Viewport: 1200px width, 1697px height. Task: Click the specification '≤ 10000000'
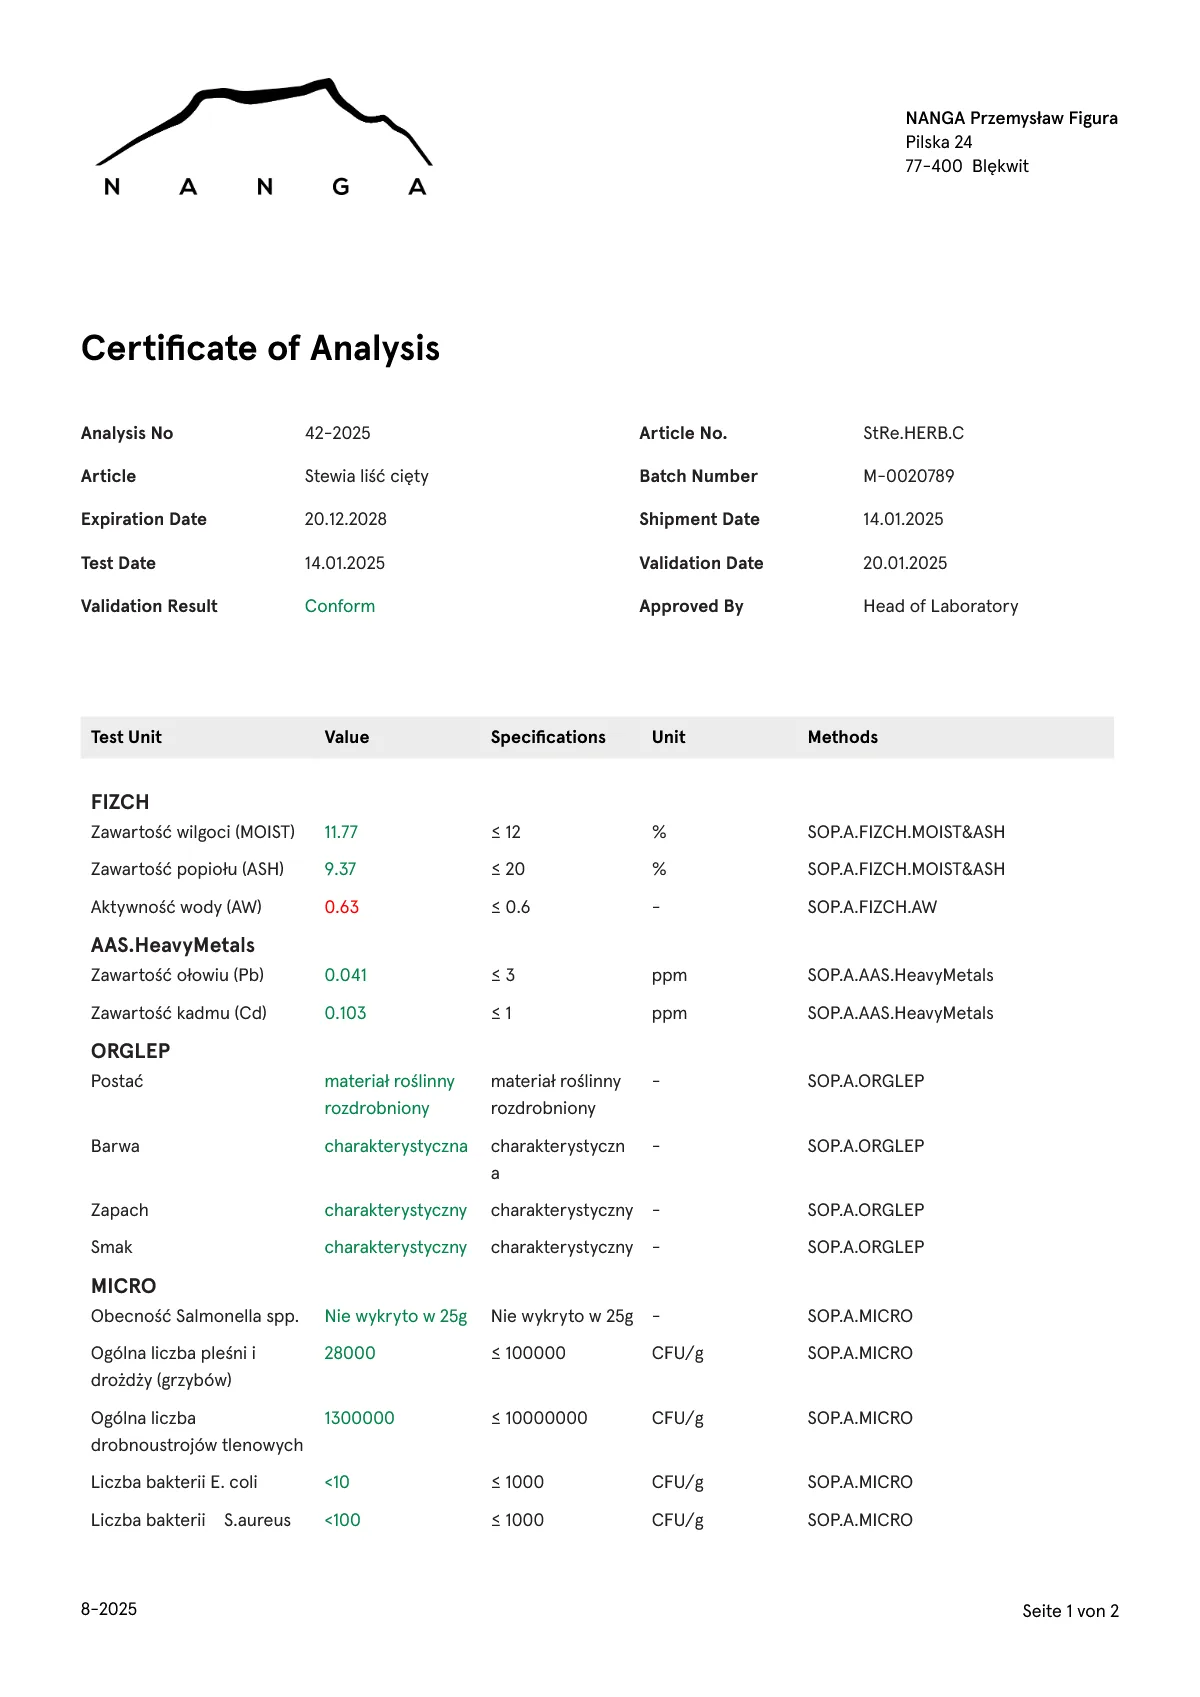(539, 1418)
